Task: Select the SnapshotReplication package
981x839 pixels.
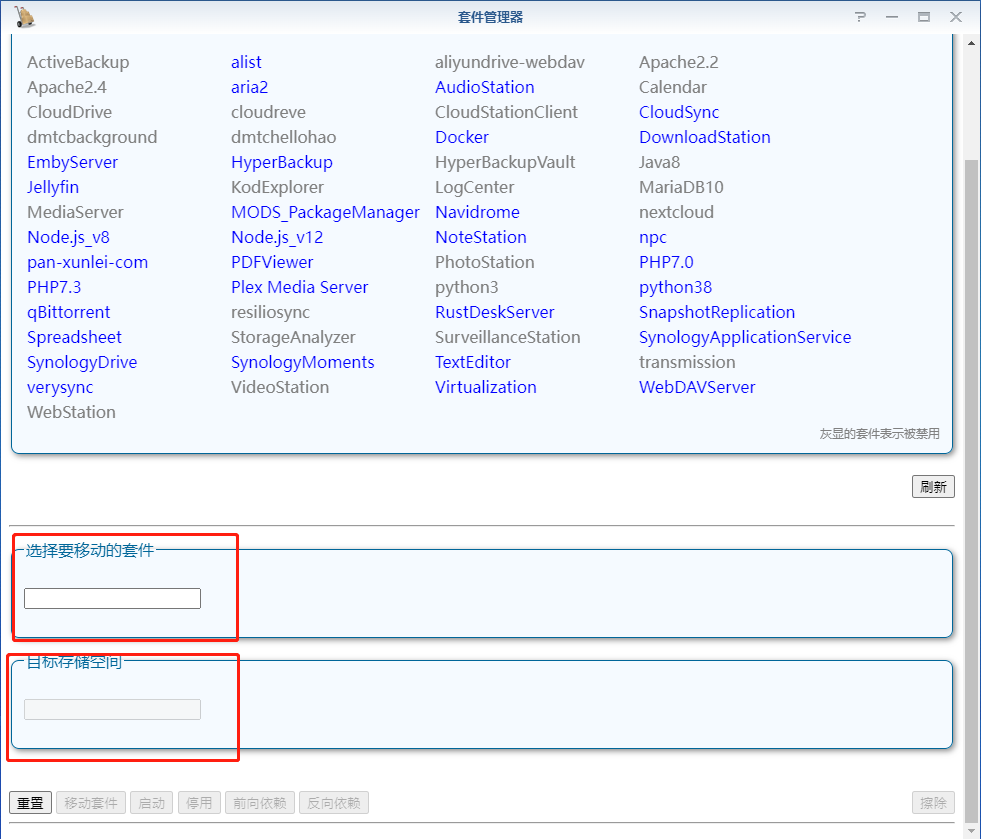Action: pyautogui.click(x=716, y=312)
